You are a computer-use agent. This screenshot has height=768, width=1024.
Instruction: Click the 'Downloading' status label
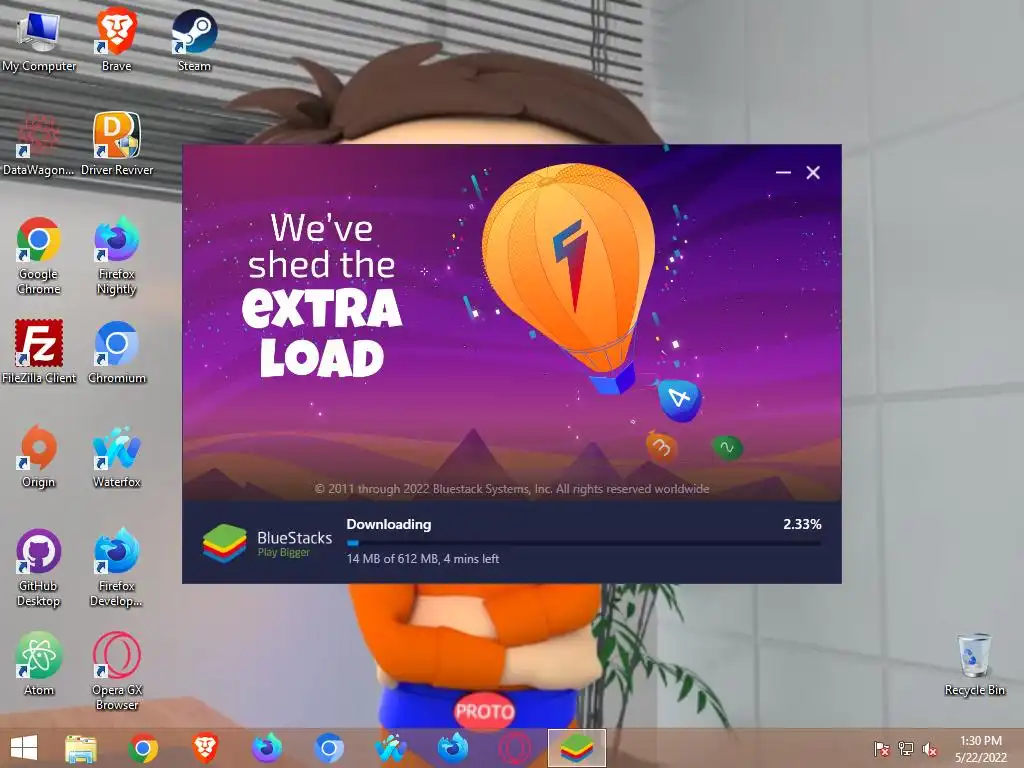pyautogui.click(x=389, y=524)
